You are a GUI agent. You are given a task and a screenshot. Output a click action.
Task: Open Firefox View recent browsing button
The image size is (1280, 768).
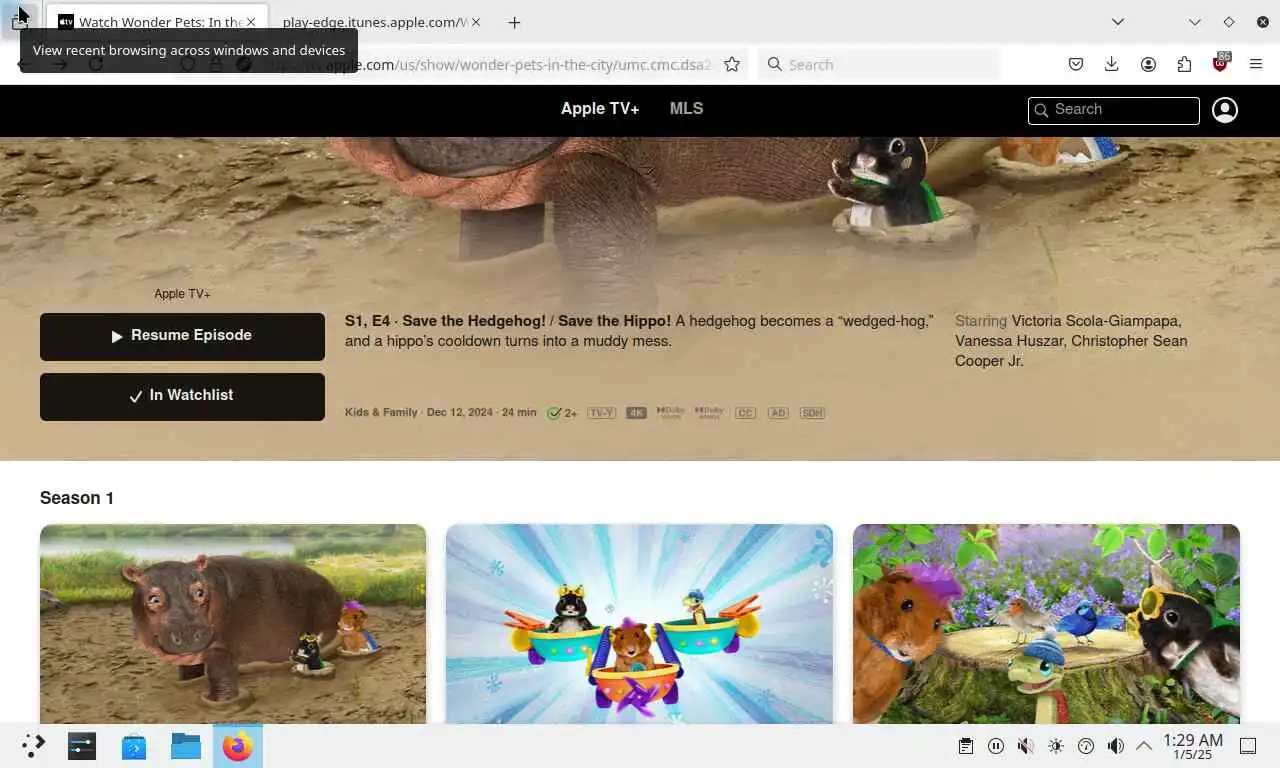pyautogui.click(x=20, y=21)
